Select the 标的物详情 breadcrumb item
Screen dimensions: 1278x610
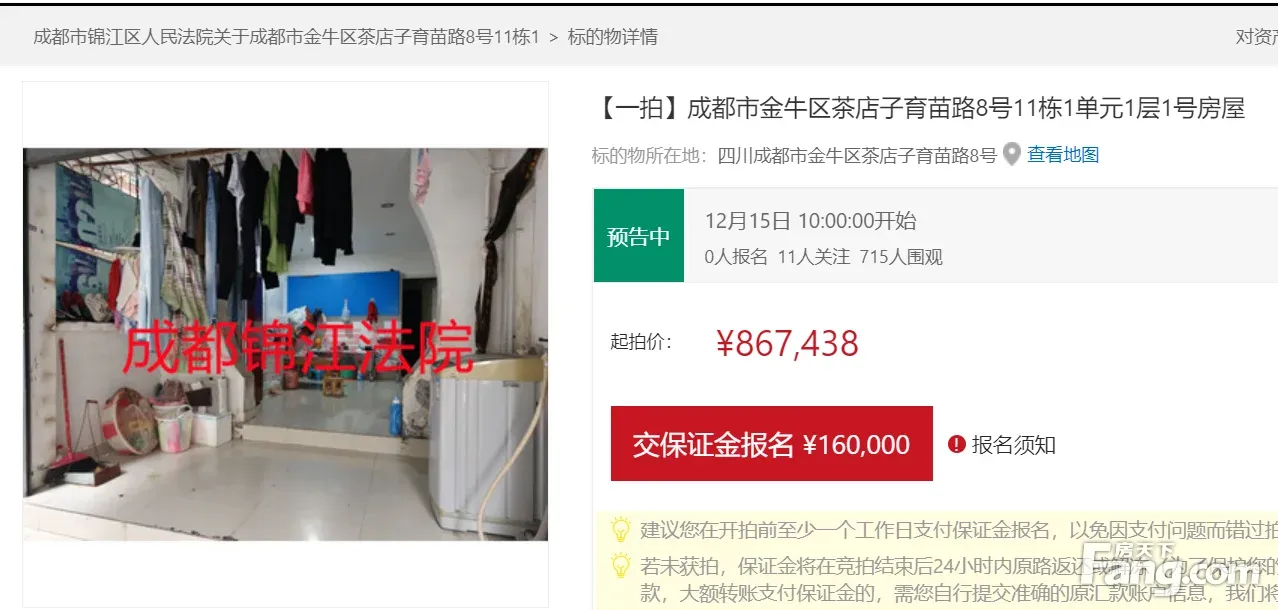pos(613,37)
